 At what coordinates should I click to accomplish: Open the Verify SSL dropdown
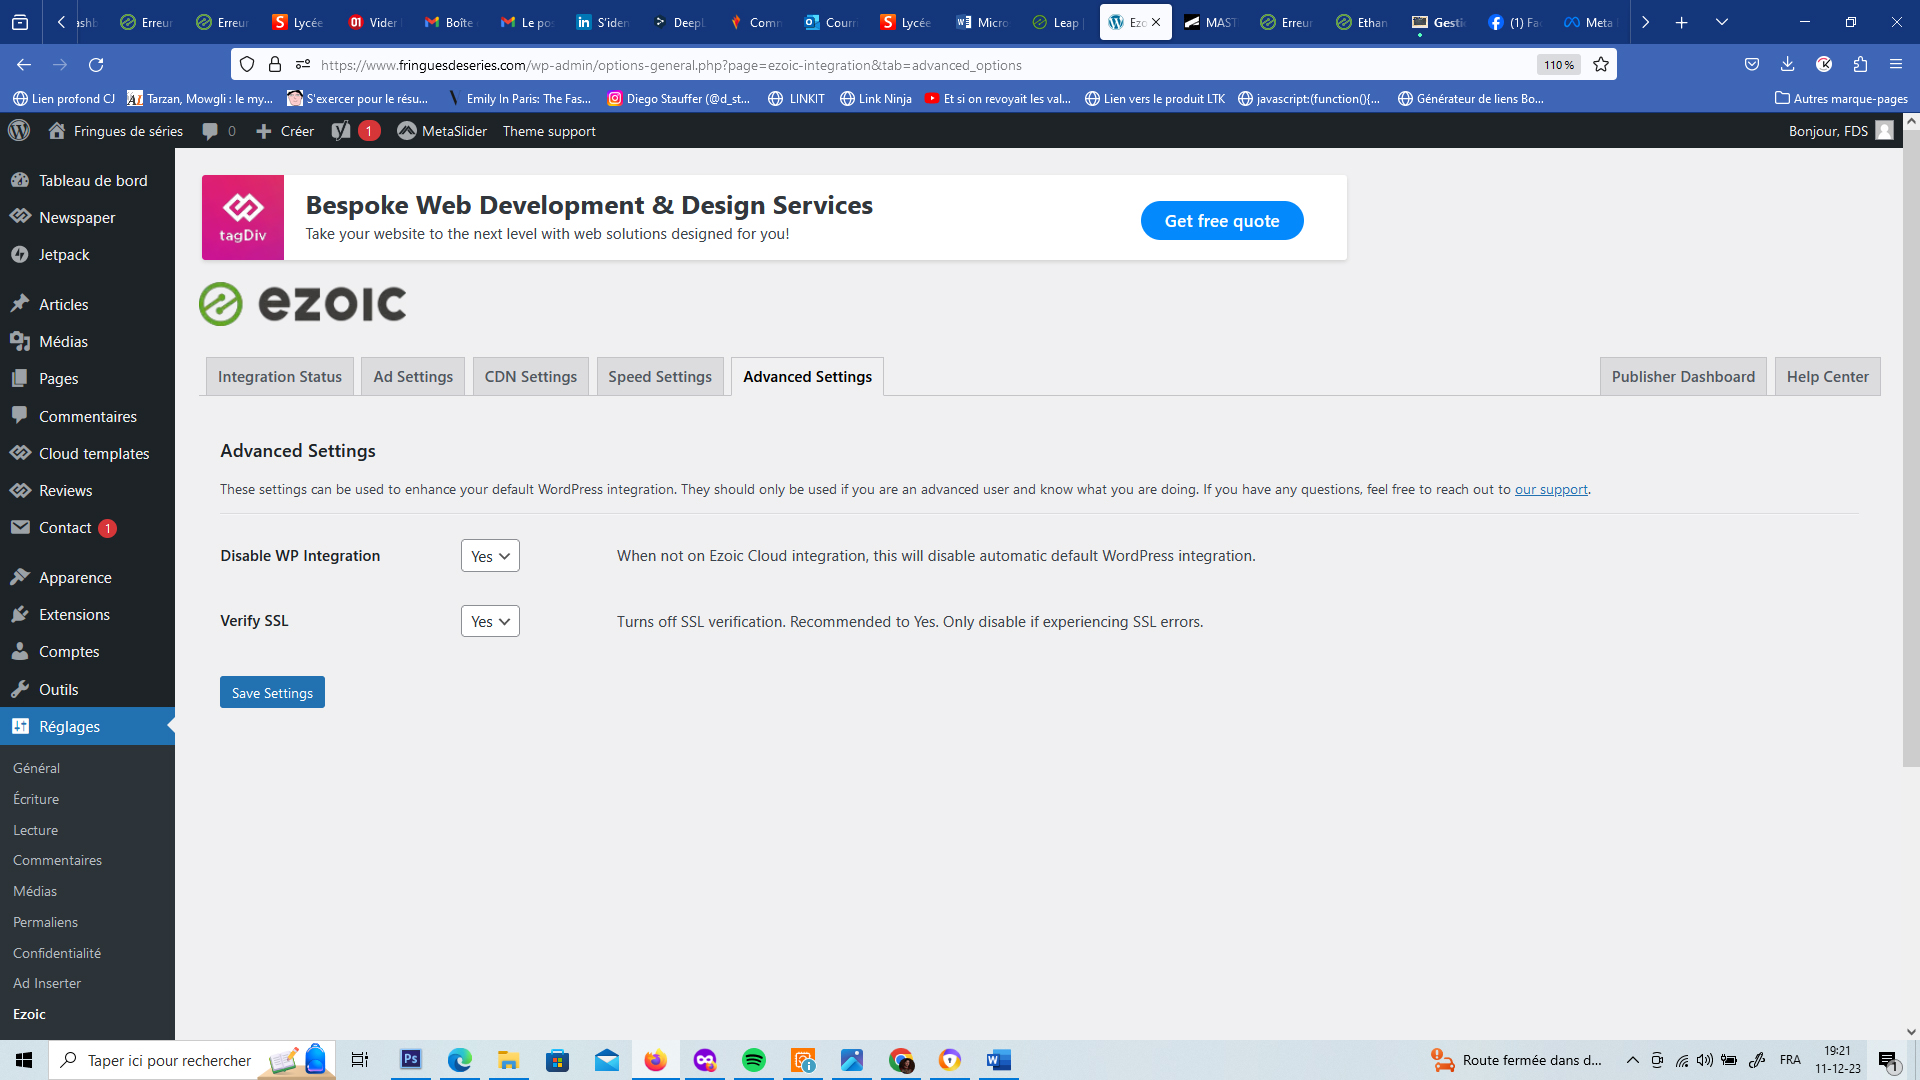(x=490, y=621)
